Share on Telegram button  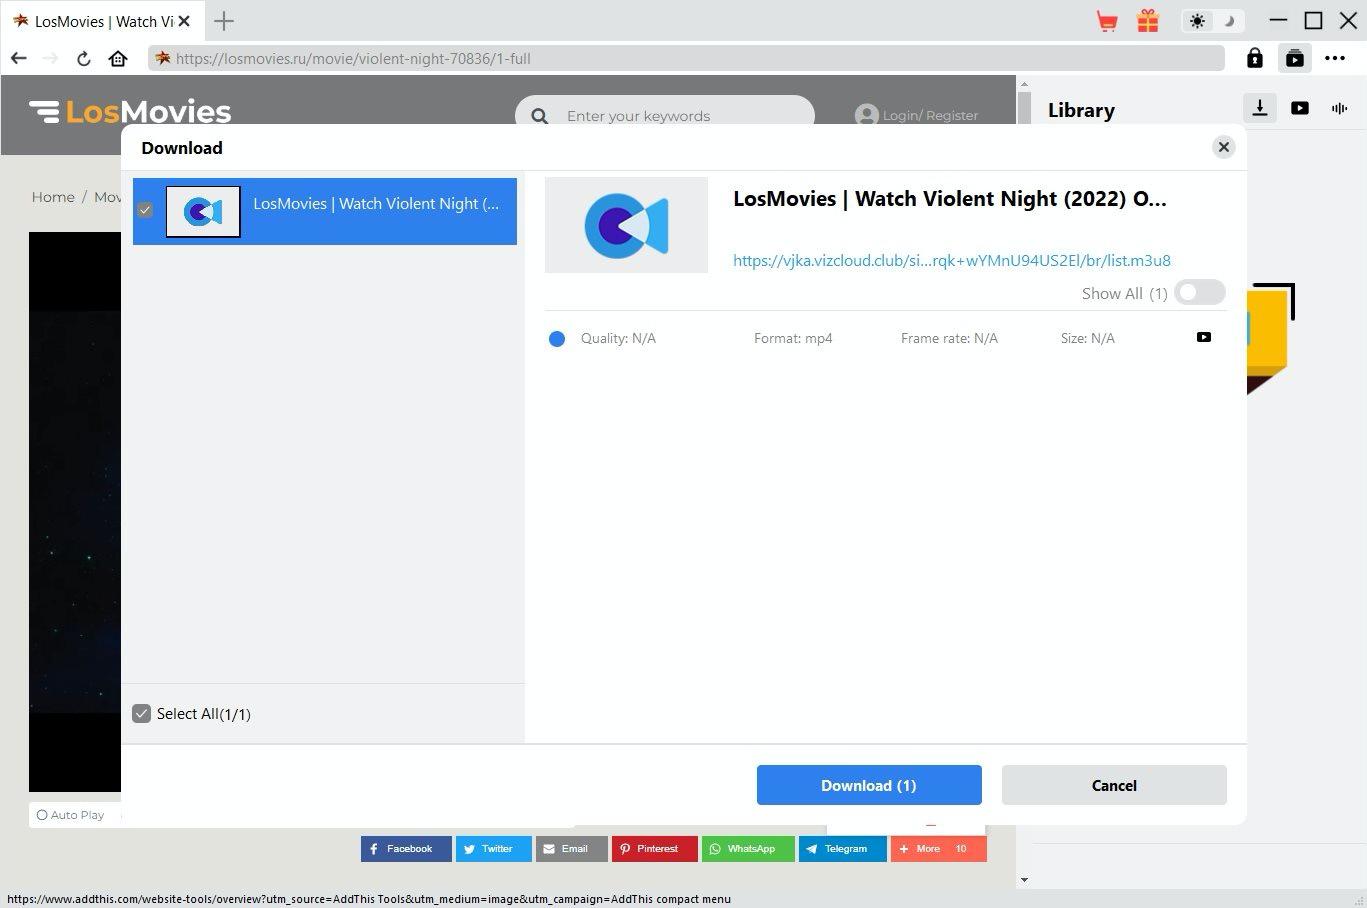pos(842,849)
